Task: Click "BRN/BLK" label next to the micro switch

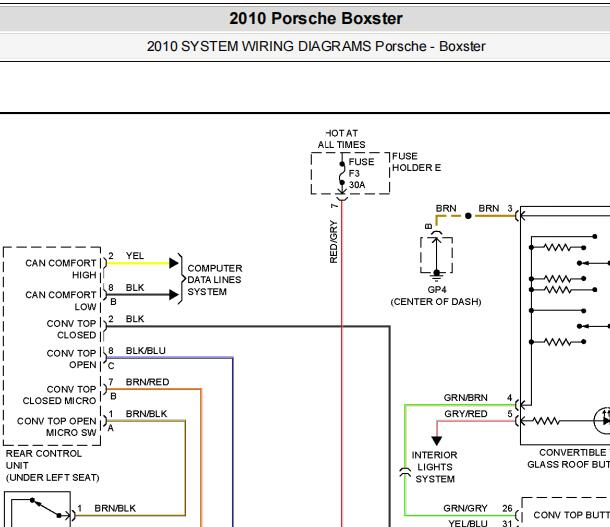Action: pyautogui.click(x=115, y=508)
